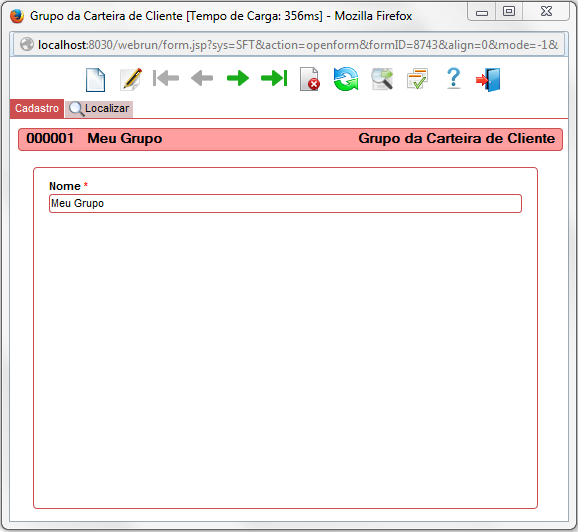
Task: Go to next record green arrow
Action: [x=238, y=78]
